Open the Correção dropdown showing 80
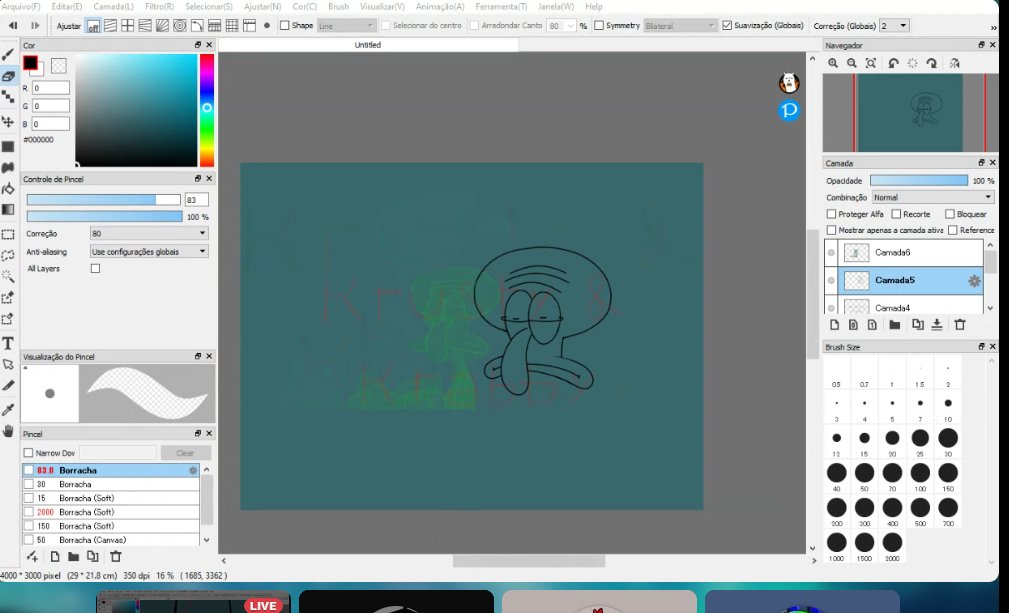The width and height of the screenshot is (1009, 613). pyautogui.click(x=149, y=233)
